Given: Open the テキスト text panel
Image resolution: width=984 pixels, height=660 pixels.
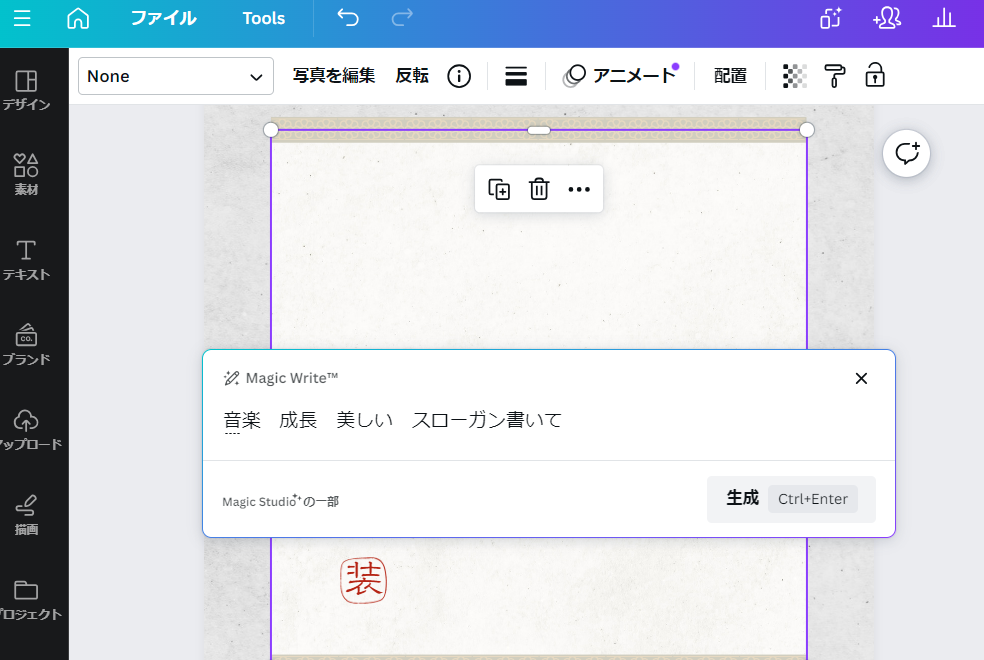Looking at the screenshot, I should coord(26,260).
